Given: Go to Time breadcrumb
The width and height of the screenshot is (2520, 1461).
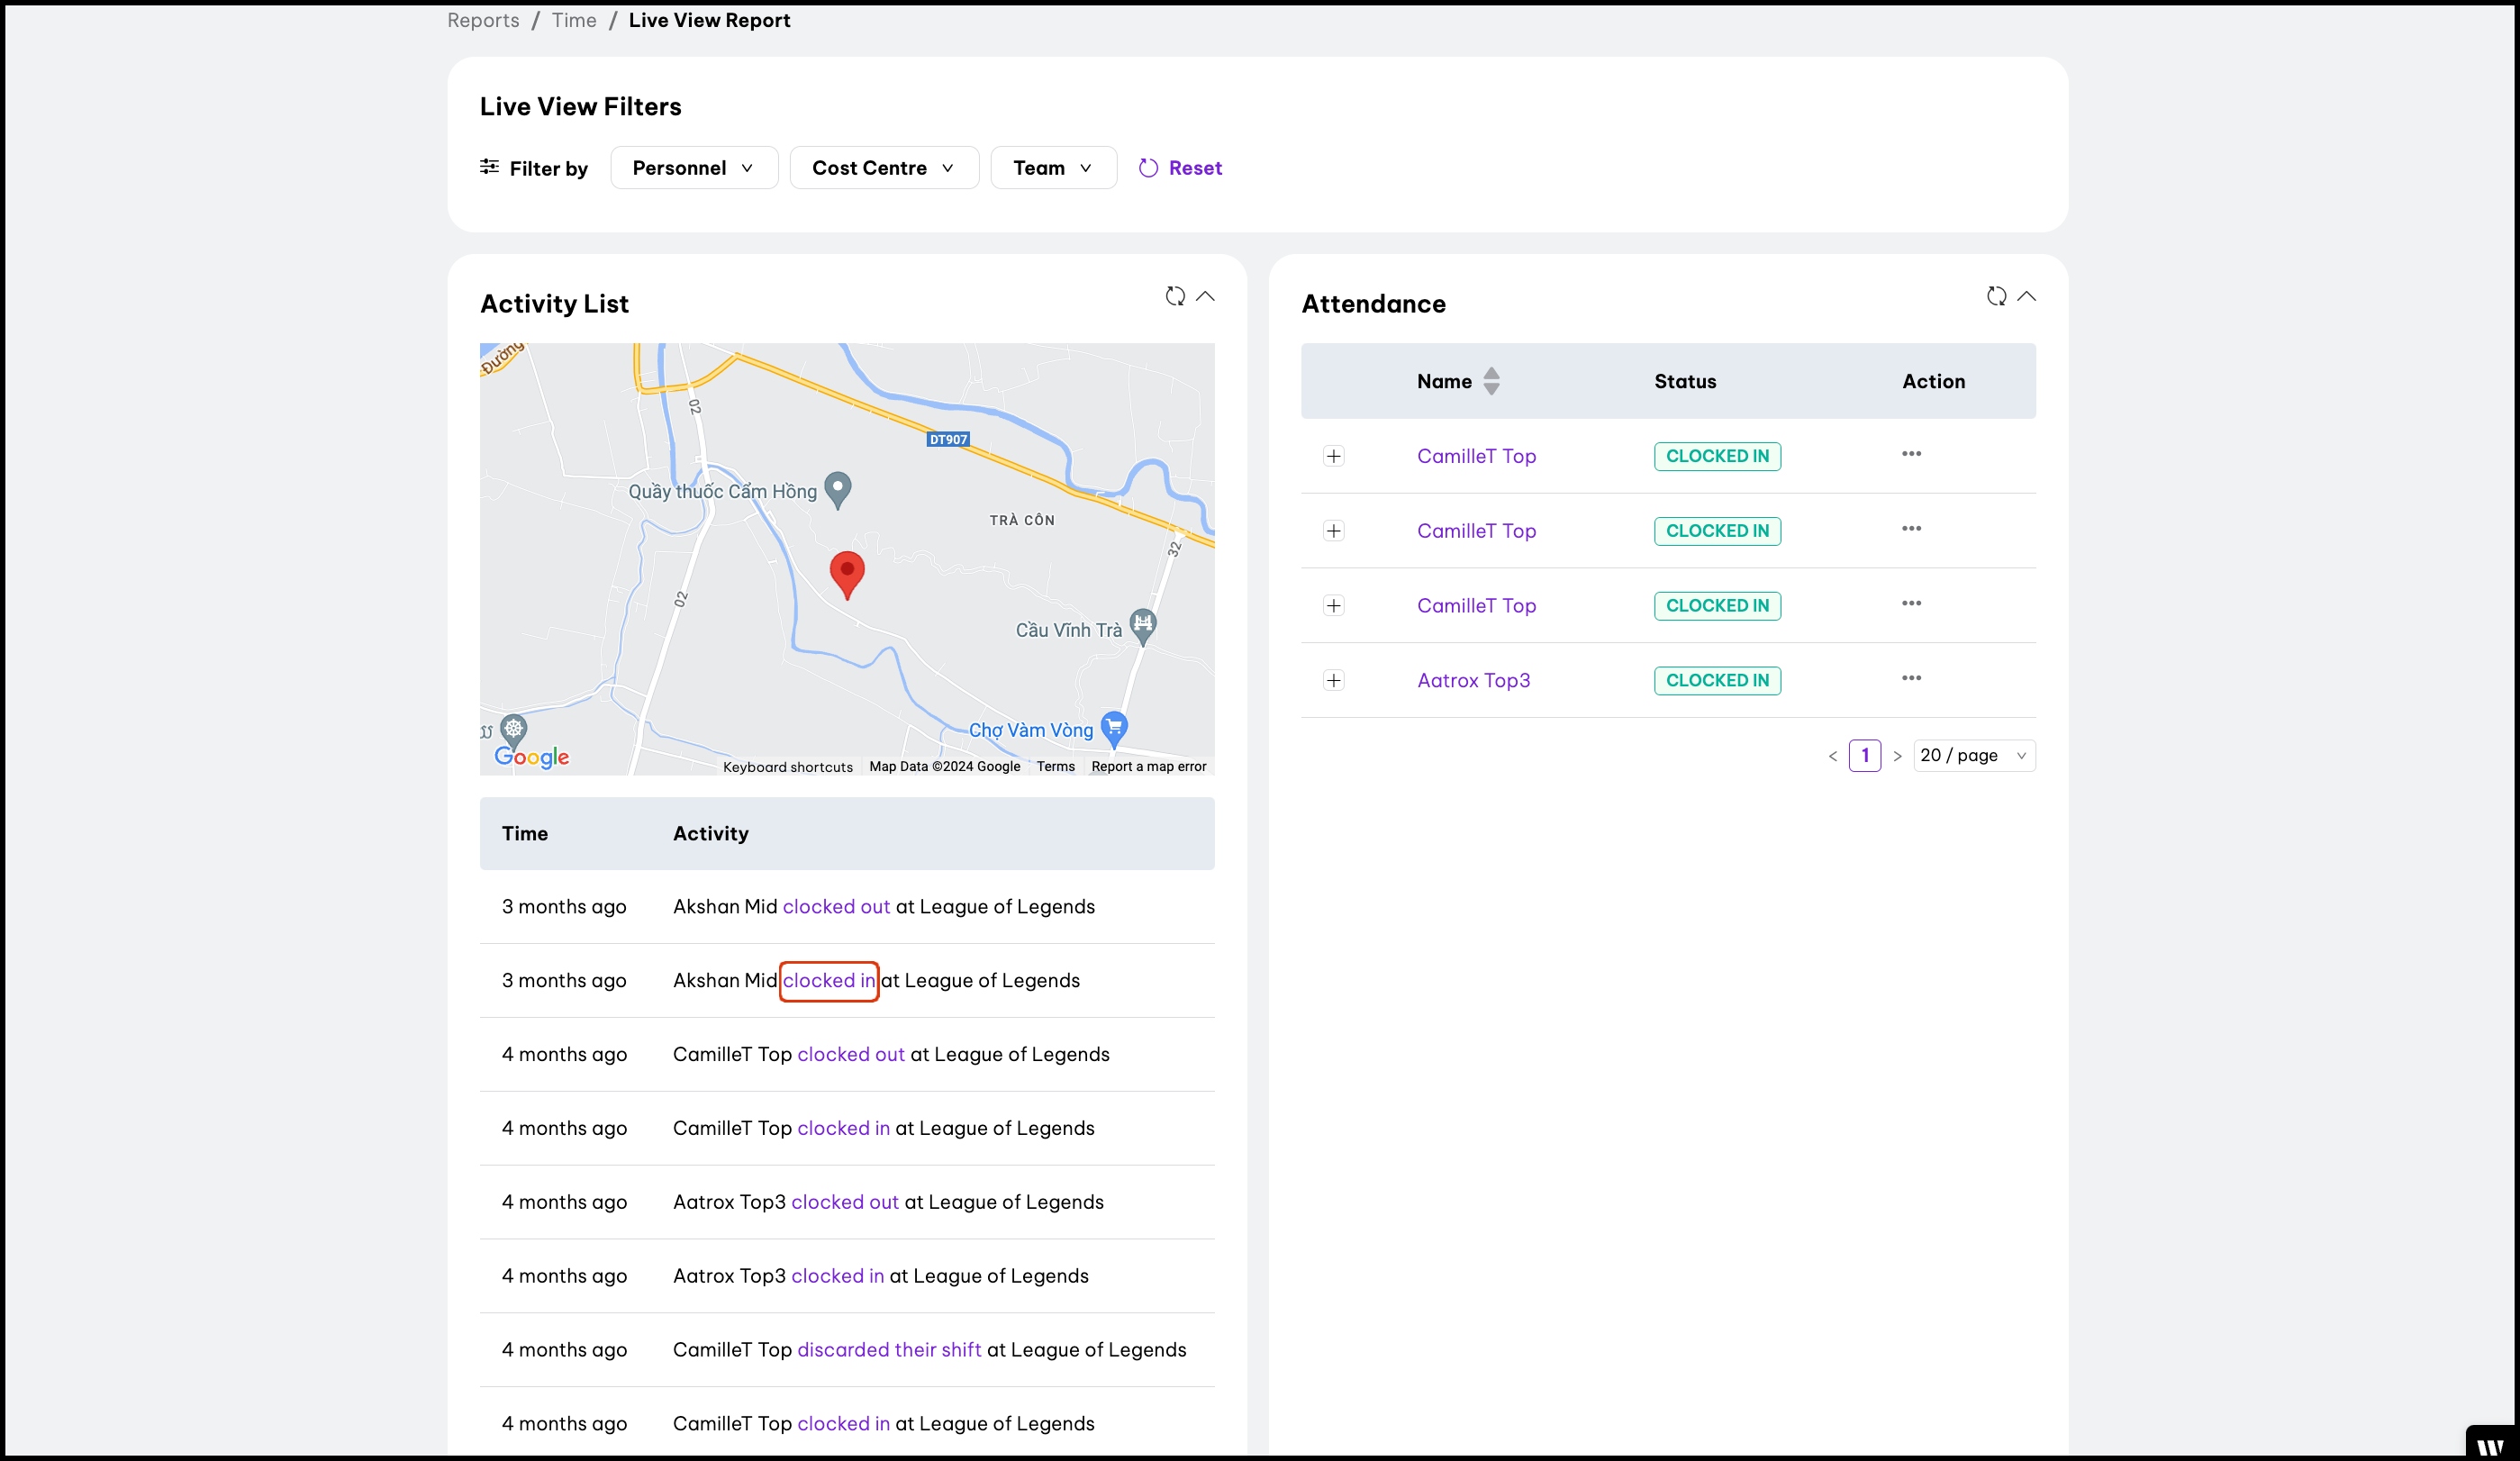Looking at the screenshot, I should coord(574,20).
